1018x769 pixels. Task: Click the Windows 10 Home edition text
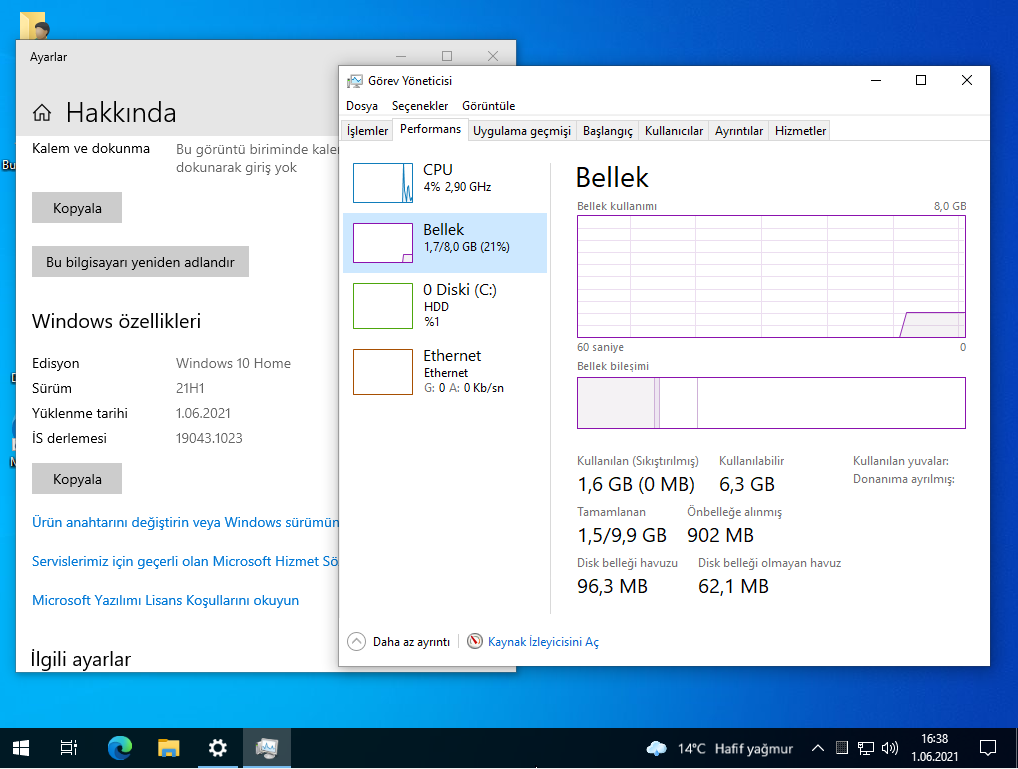[233, 363]
